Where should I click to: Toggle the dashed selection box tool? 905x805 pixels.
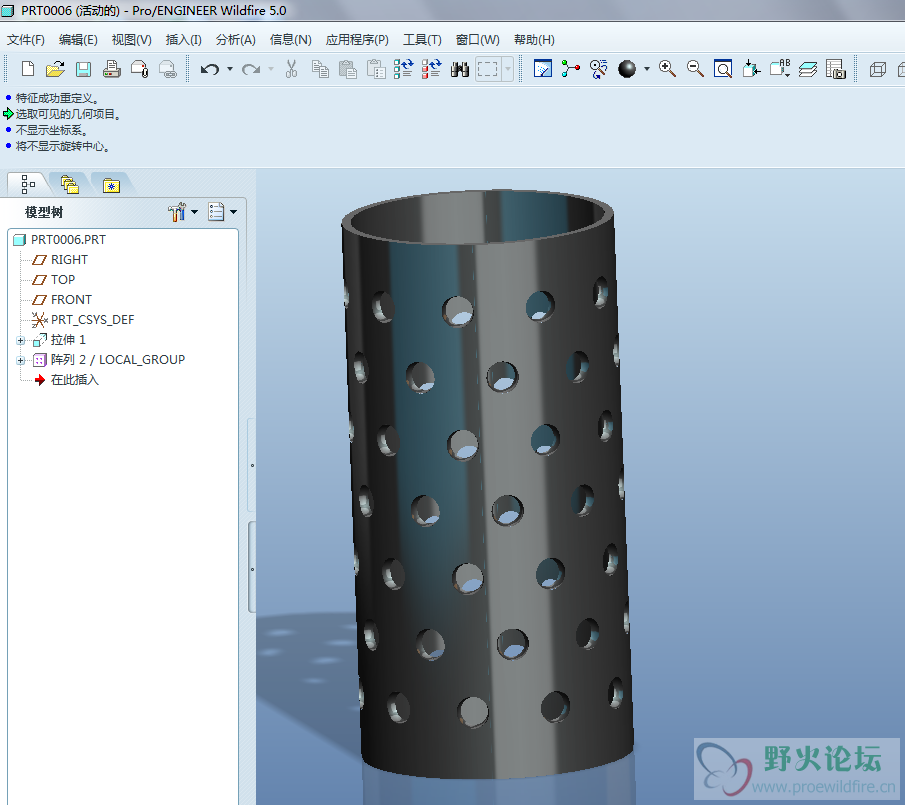click(x=488, y=69)
